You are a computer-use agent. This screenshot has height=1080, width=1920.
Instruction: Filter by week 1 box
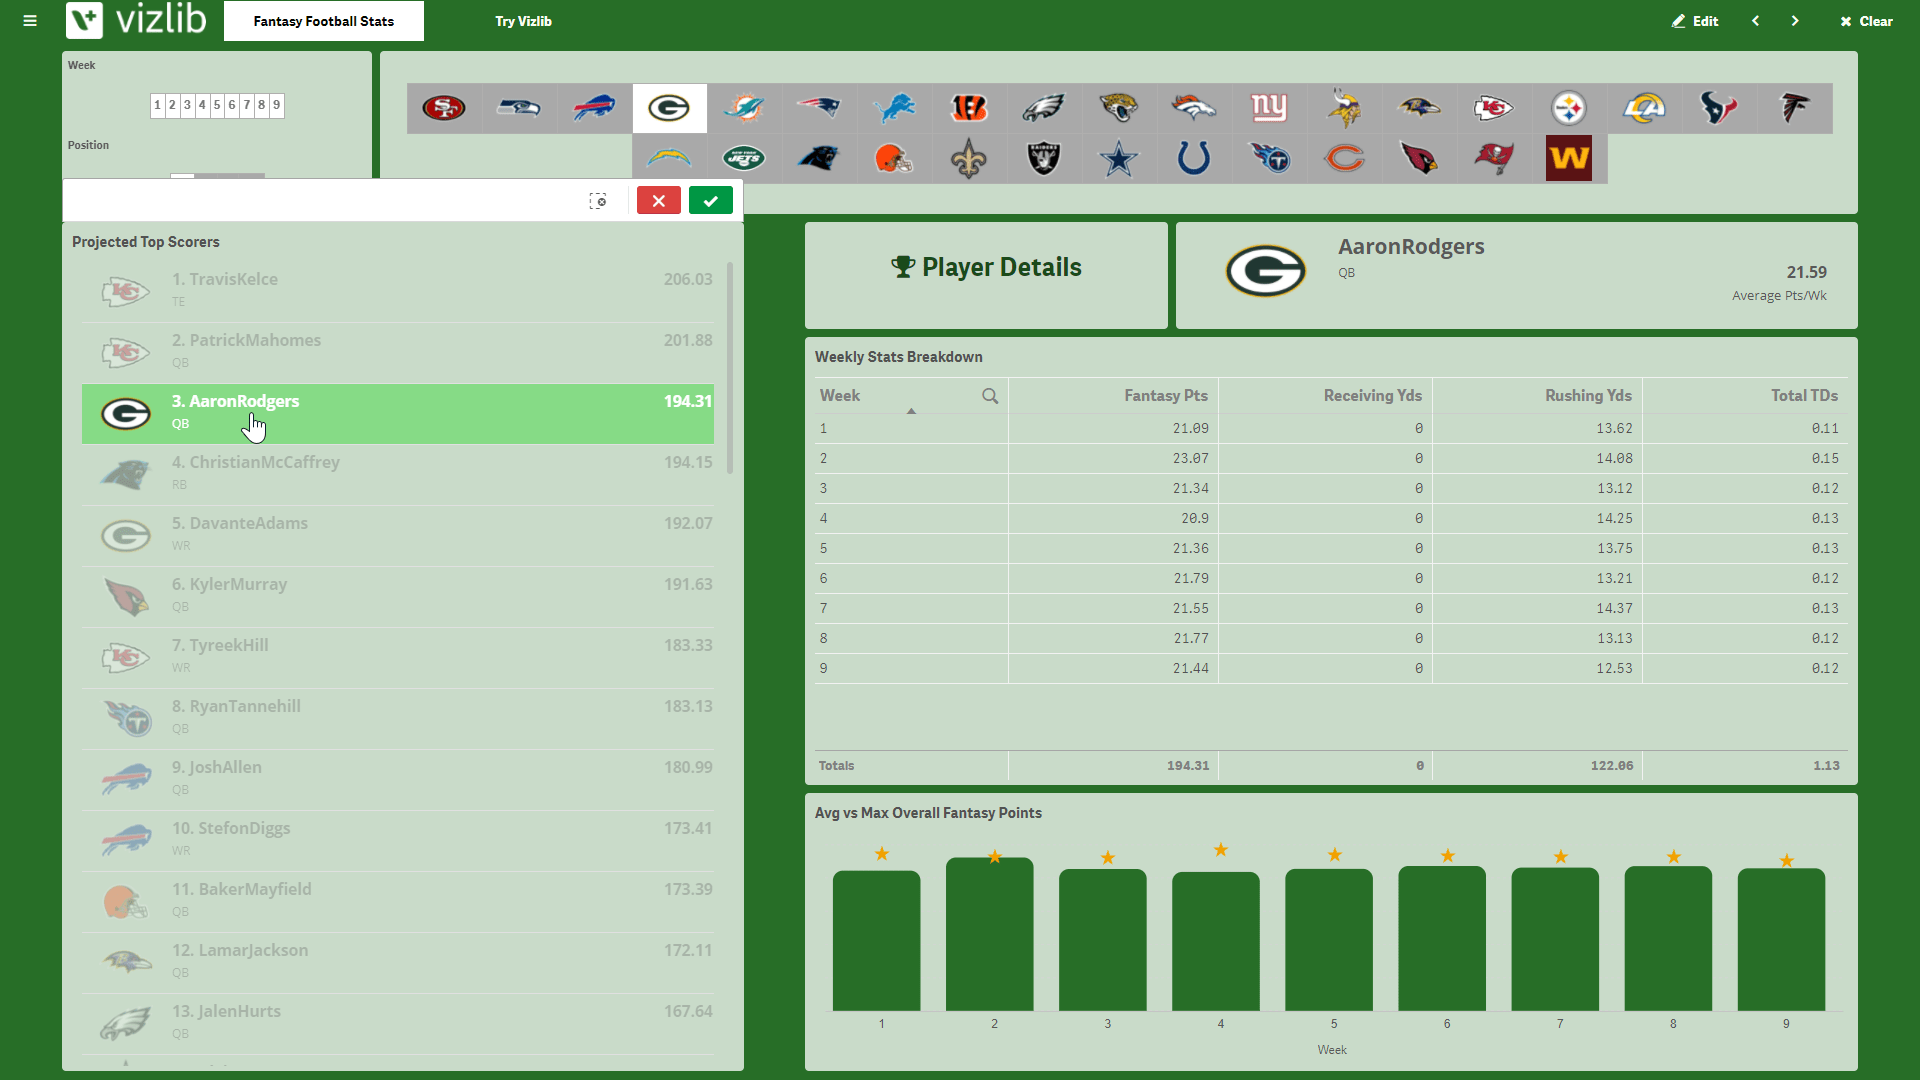(157, 105)
